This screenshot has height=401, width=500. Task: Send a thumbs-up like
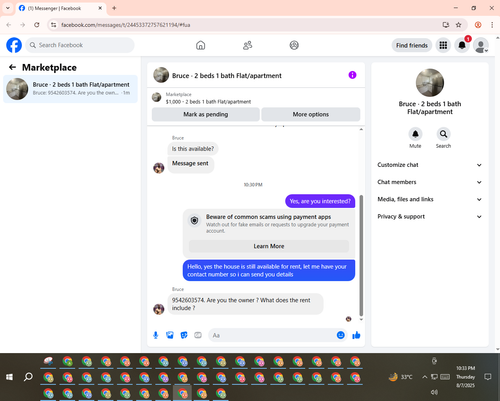[356, 335]
